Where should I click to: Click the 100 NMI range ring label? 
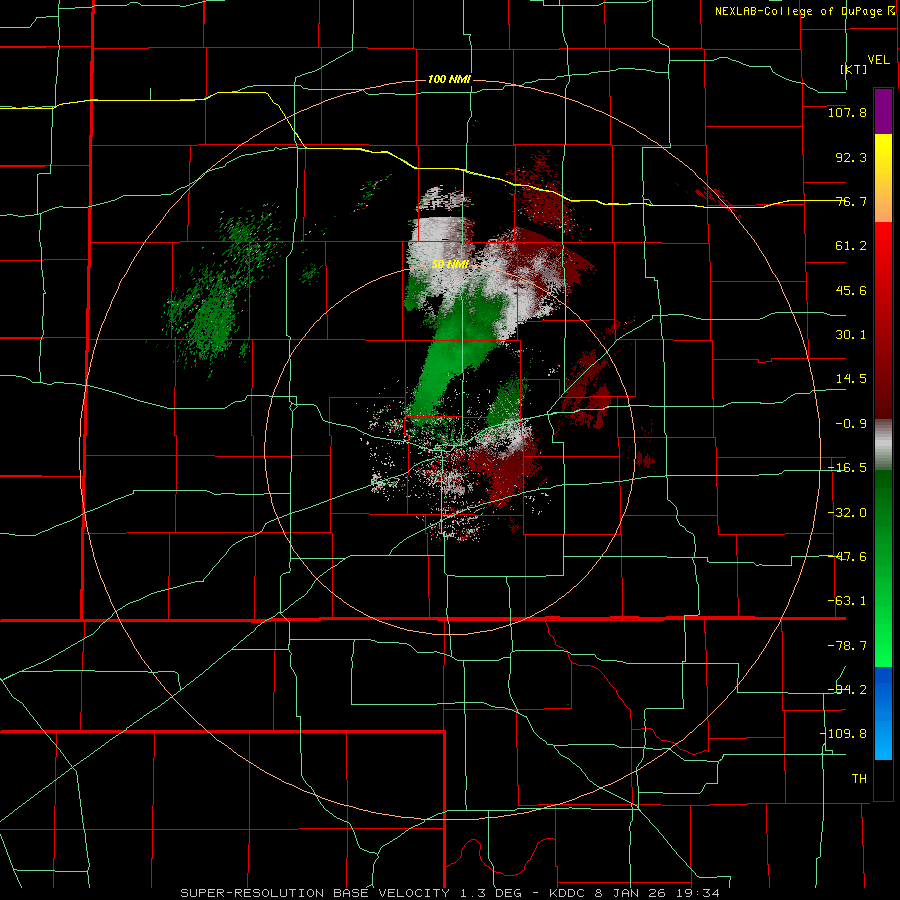tap(449, 79)
